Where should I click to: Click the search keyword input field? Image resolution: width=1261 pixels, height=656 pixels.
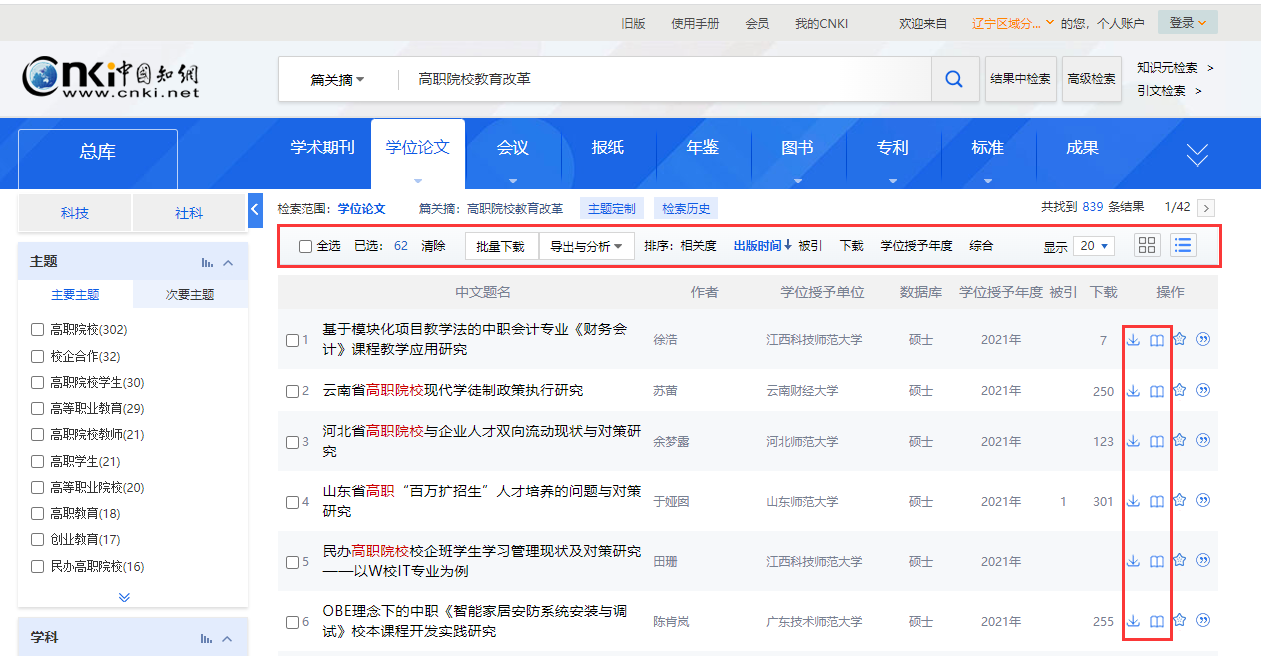pyautogui.click(x=663, y=79)
